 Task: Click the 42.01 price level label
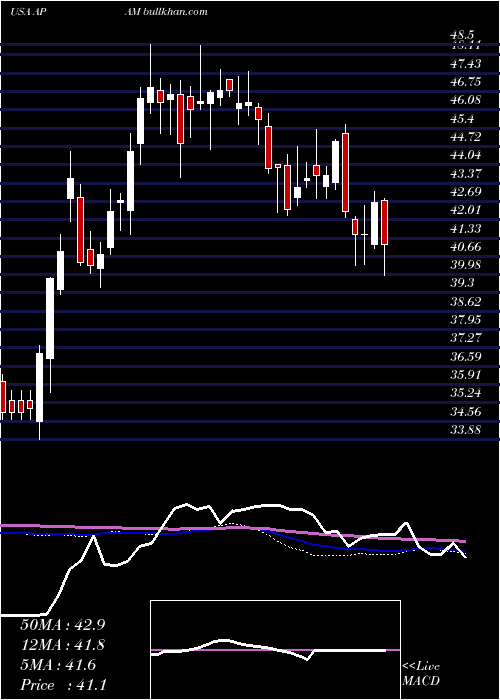466,210
